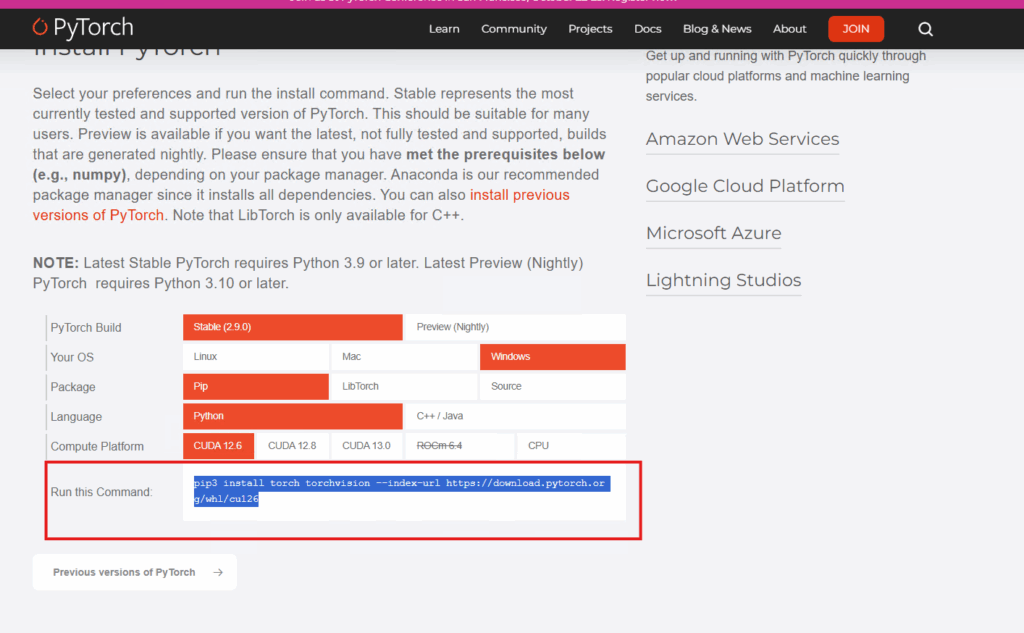Image resolution: width=1024 pixels, height=633 pixels.
Task: Open the Amazon Web Services link
Action: coord(742,140)
